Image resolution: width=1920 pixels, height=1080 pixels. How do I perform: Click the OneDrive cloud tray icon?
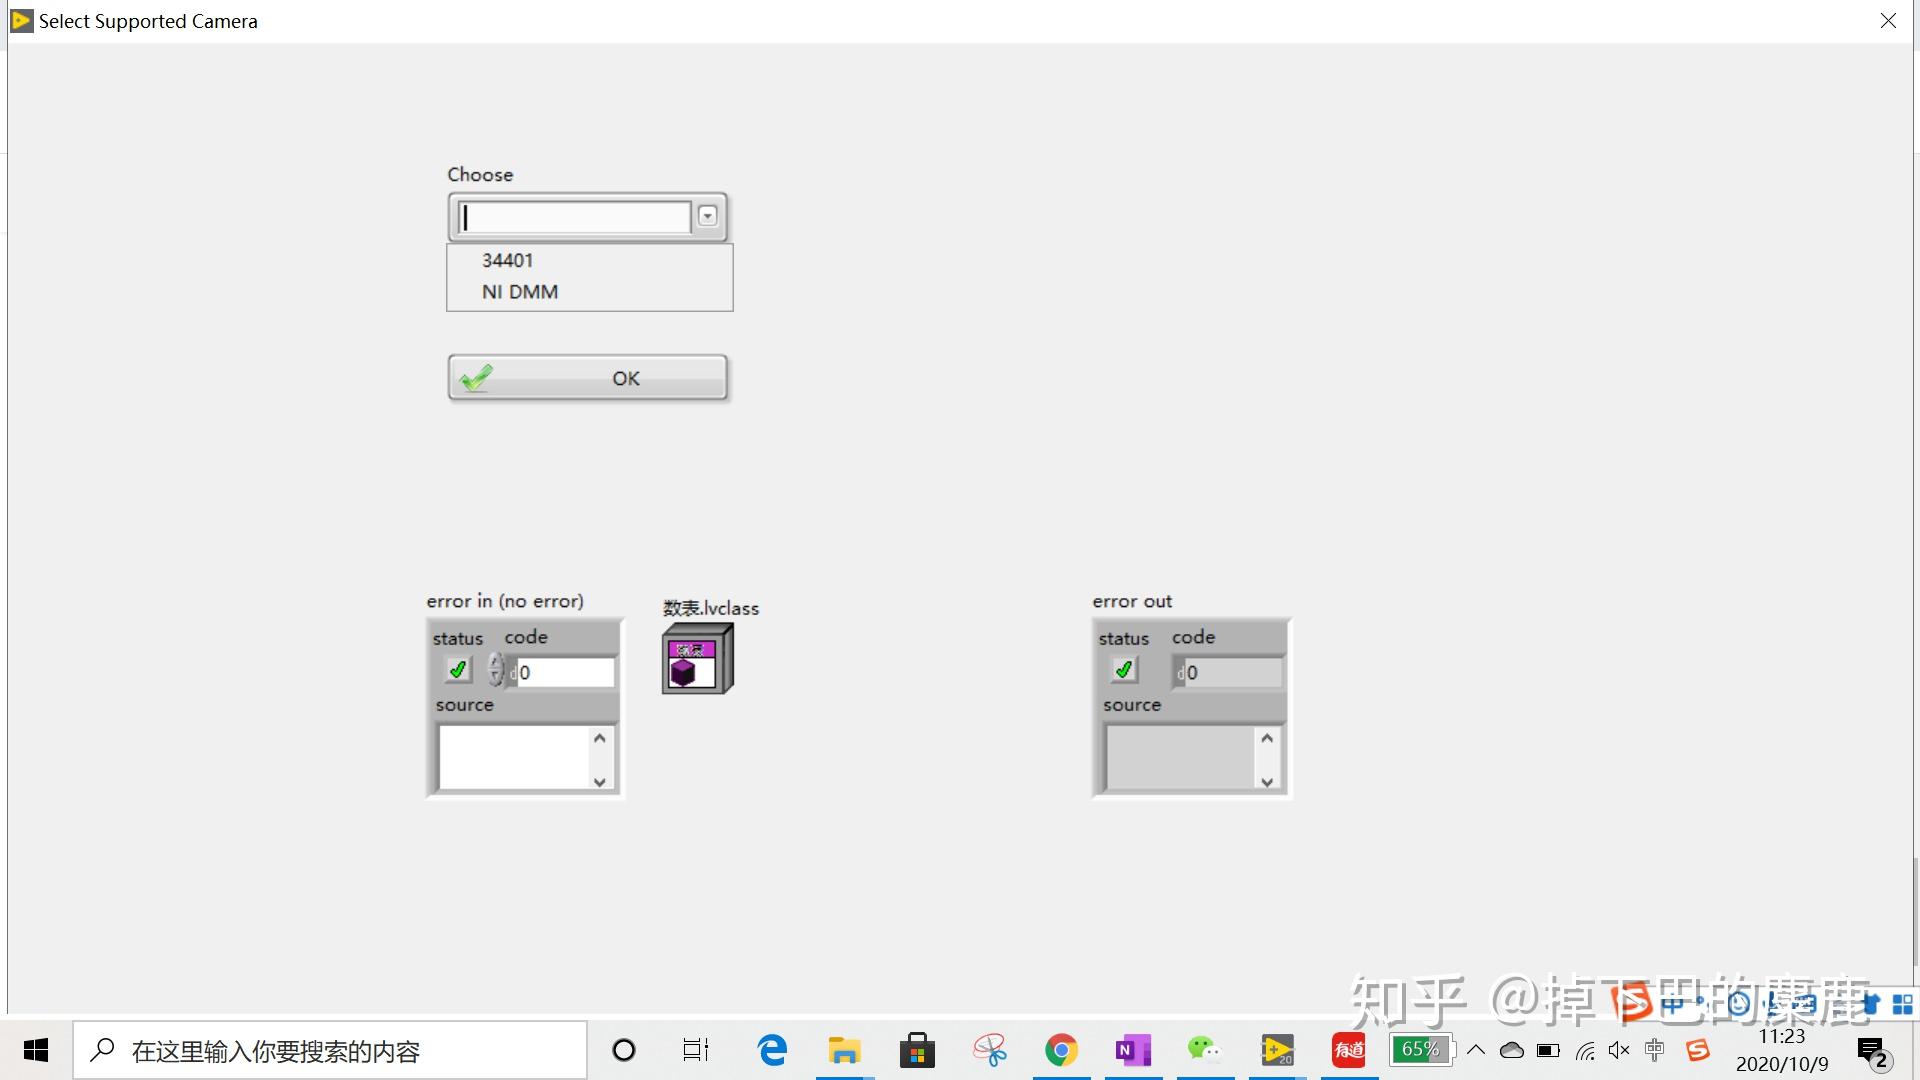click(x=1512, y=1050)
